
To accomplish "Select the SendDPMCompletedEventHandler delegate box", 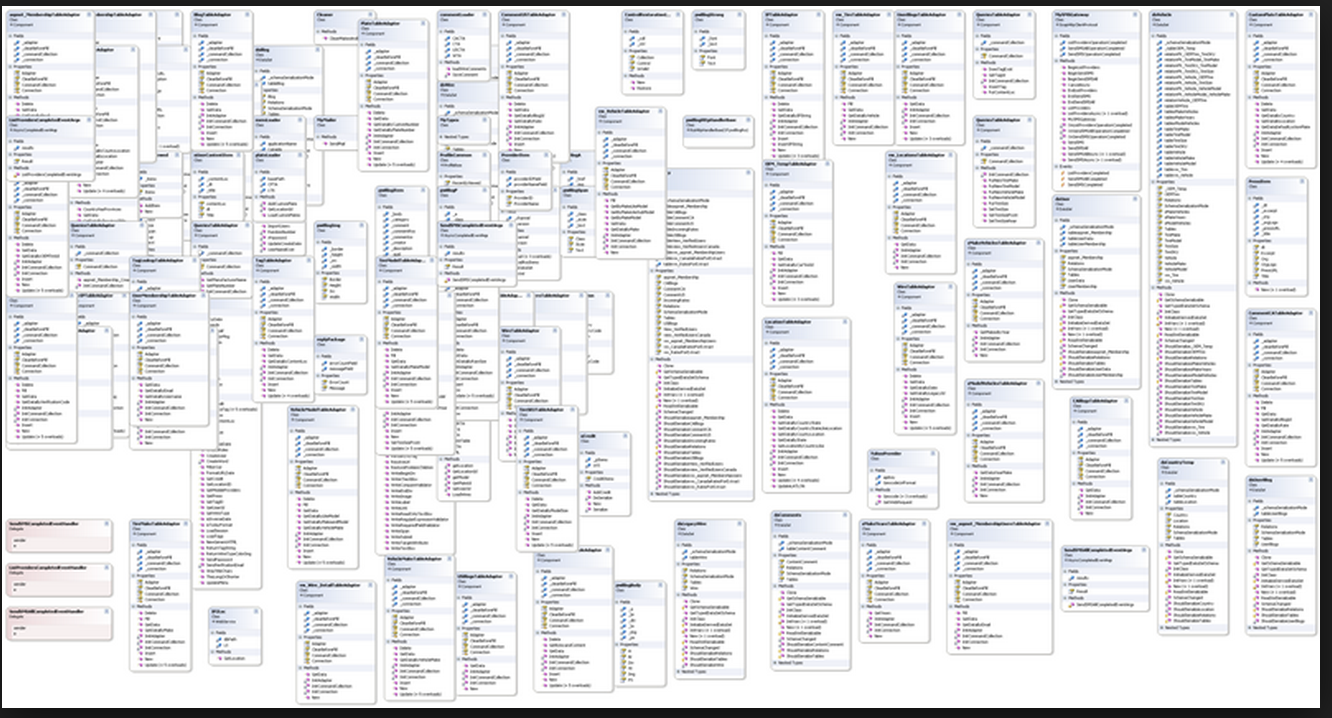I will (x=60, y=536).
